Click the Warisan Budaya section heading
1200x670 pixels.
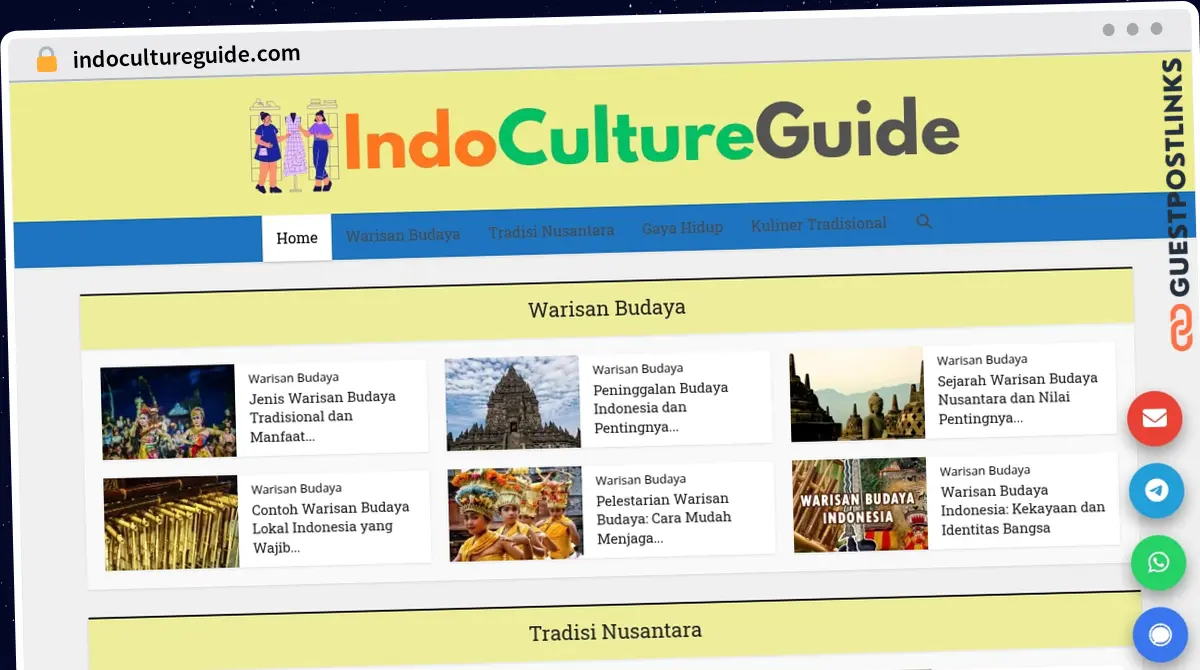point(607,308)
